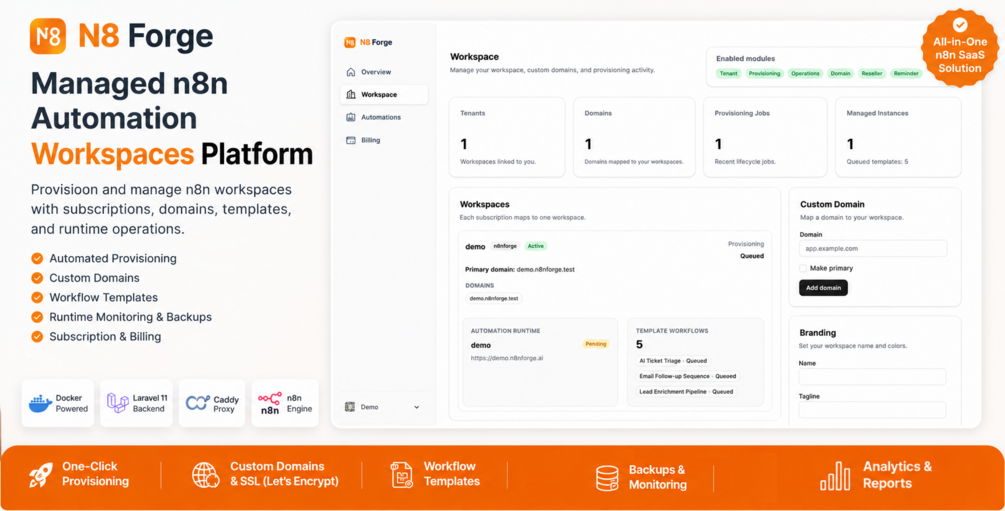This screenshot has height=511, width=1005.
Task: Open Overview via its home icon
Action: [351, 72]
